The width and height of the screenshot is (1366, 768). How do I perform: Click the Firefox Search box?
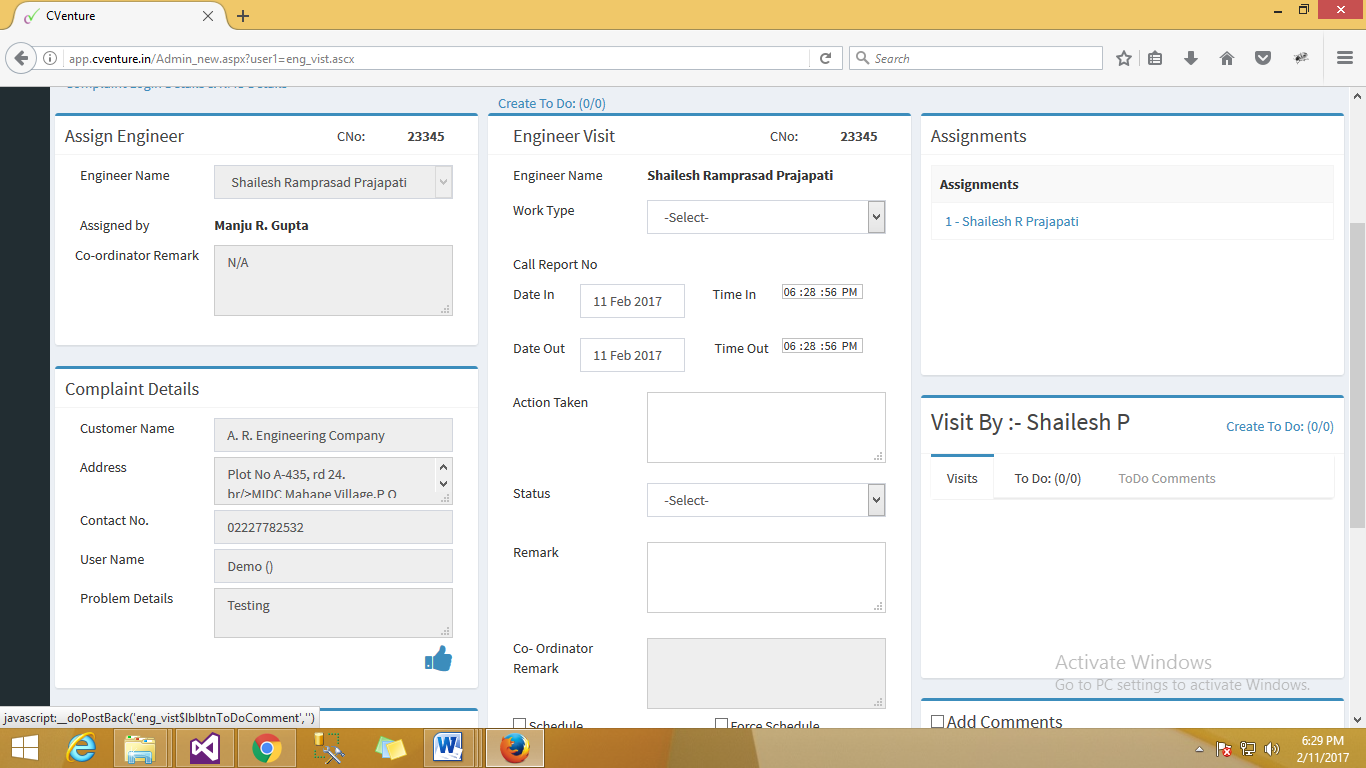[976, 58]
